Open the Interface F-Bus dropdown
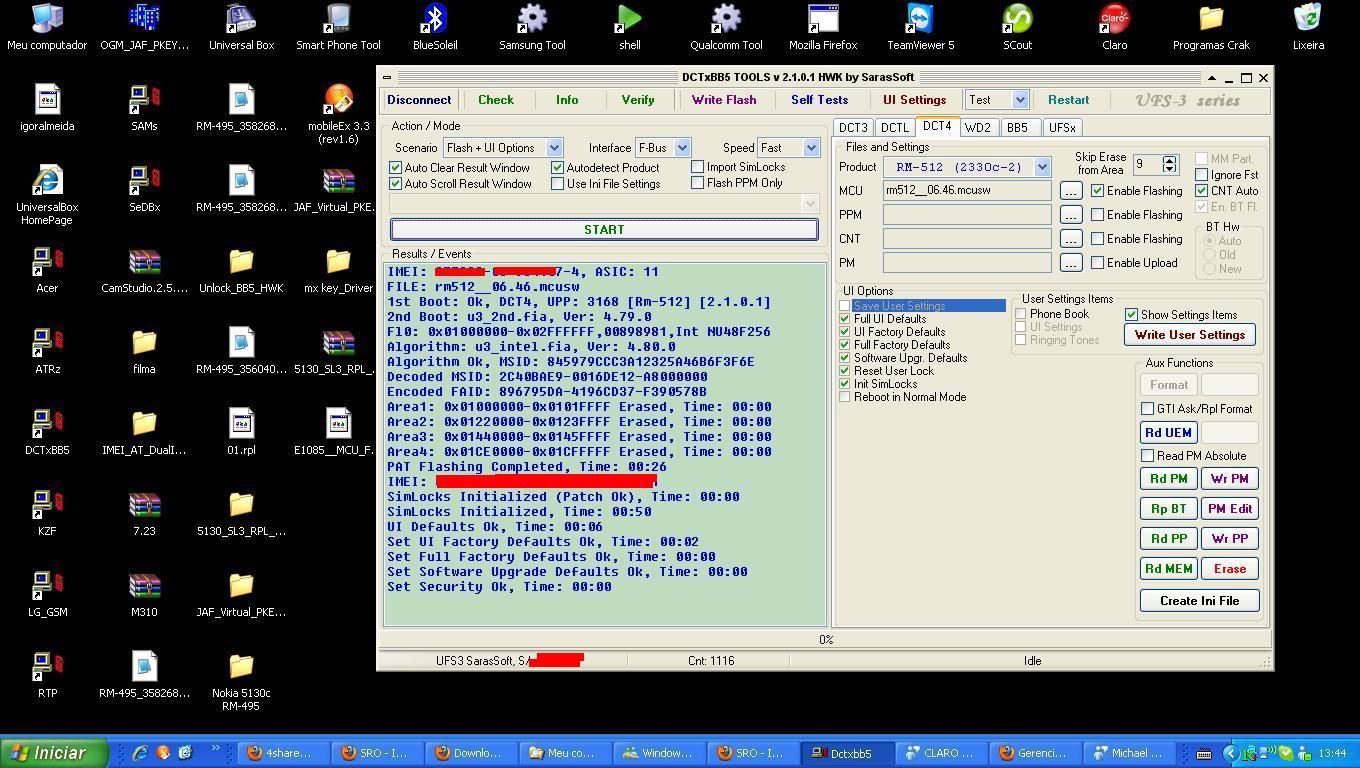This screenshot has height=768, width=1360. pyautogui.click(x=682, y=148)
